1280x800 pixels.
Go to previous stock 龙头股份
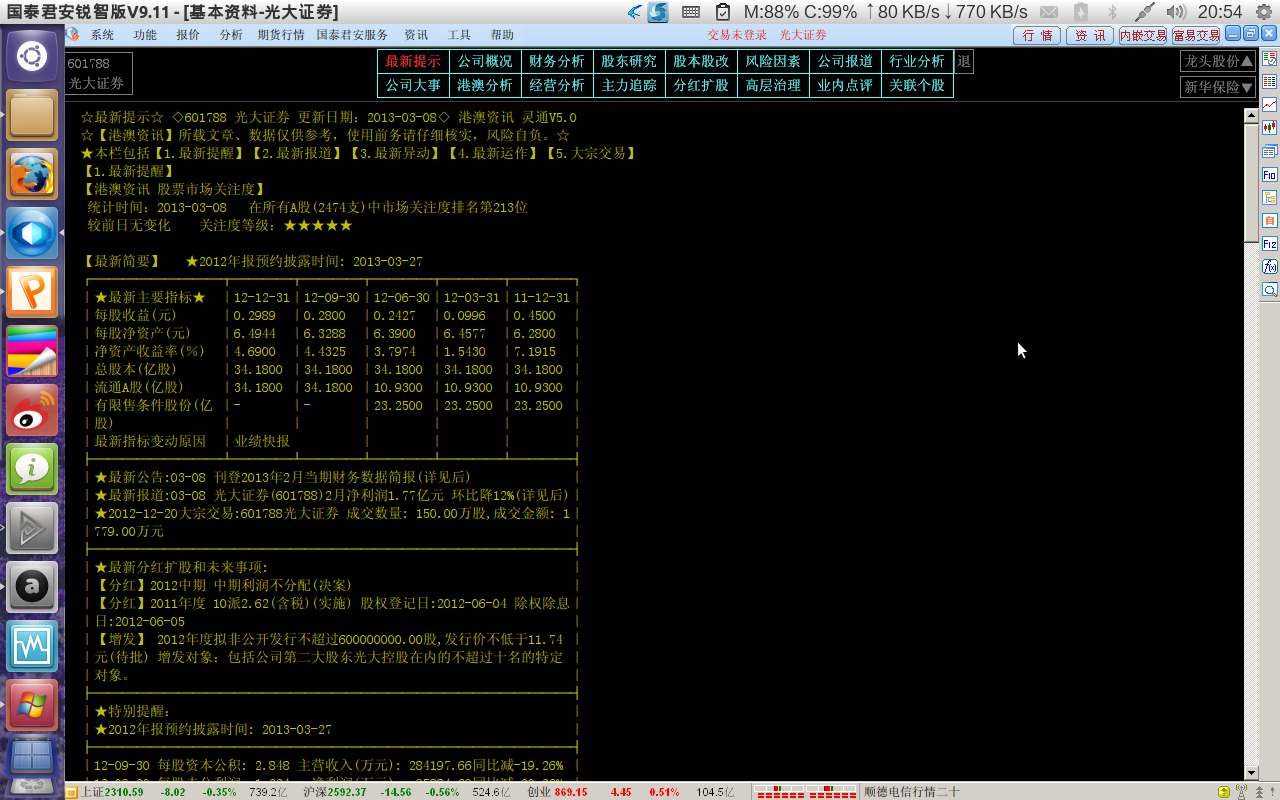click(1217, 61)
